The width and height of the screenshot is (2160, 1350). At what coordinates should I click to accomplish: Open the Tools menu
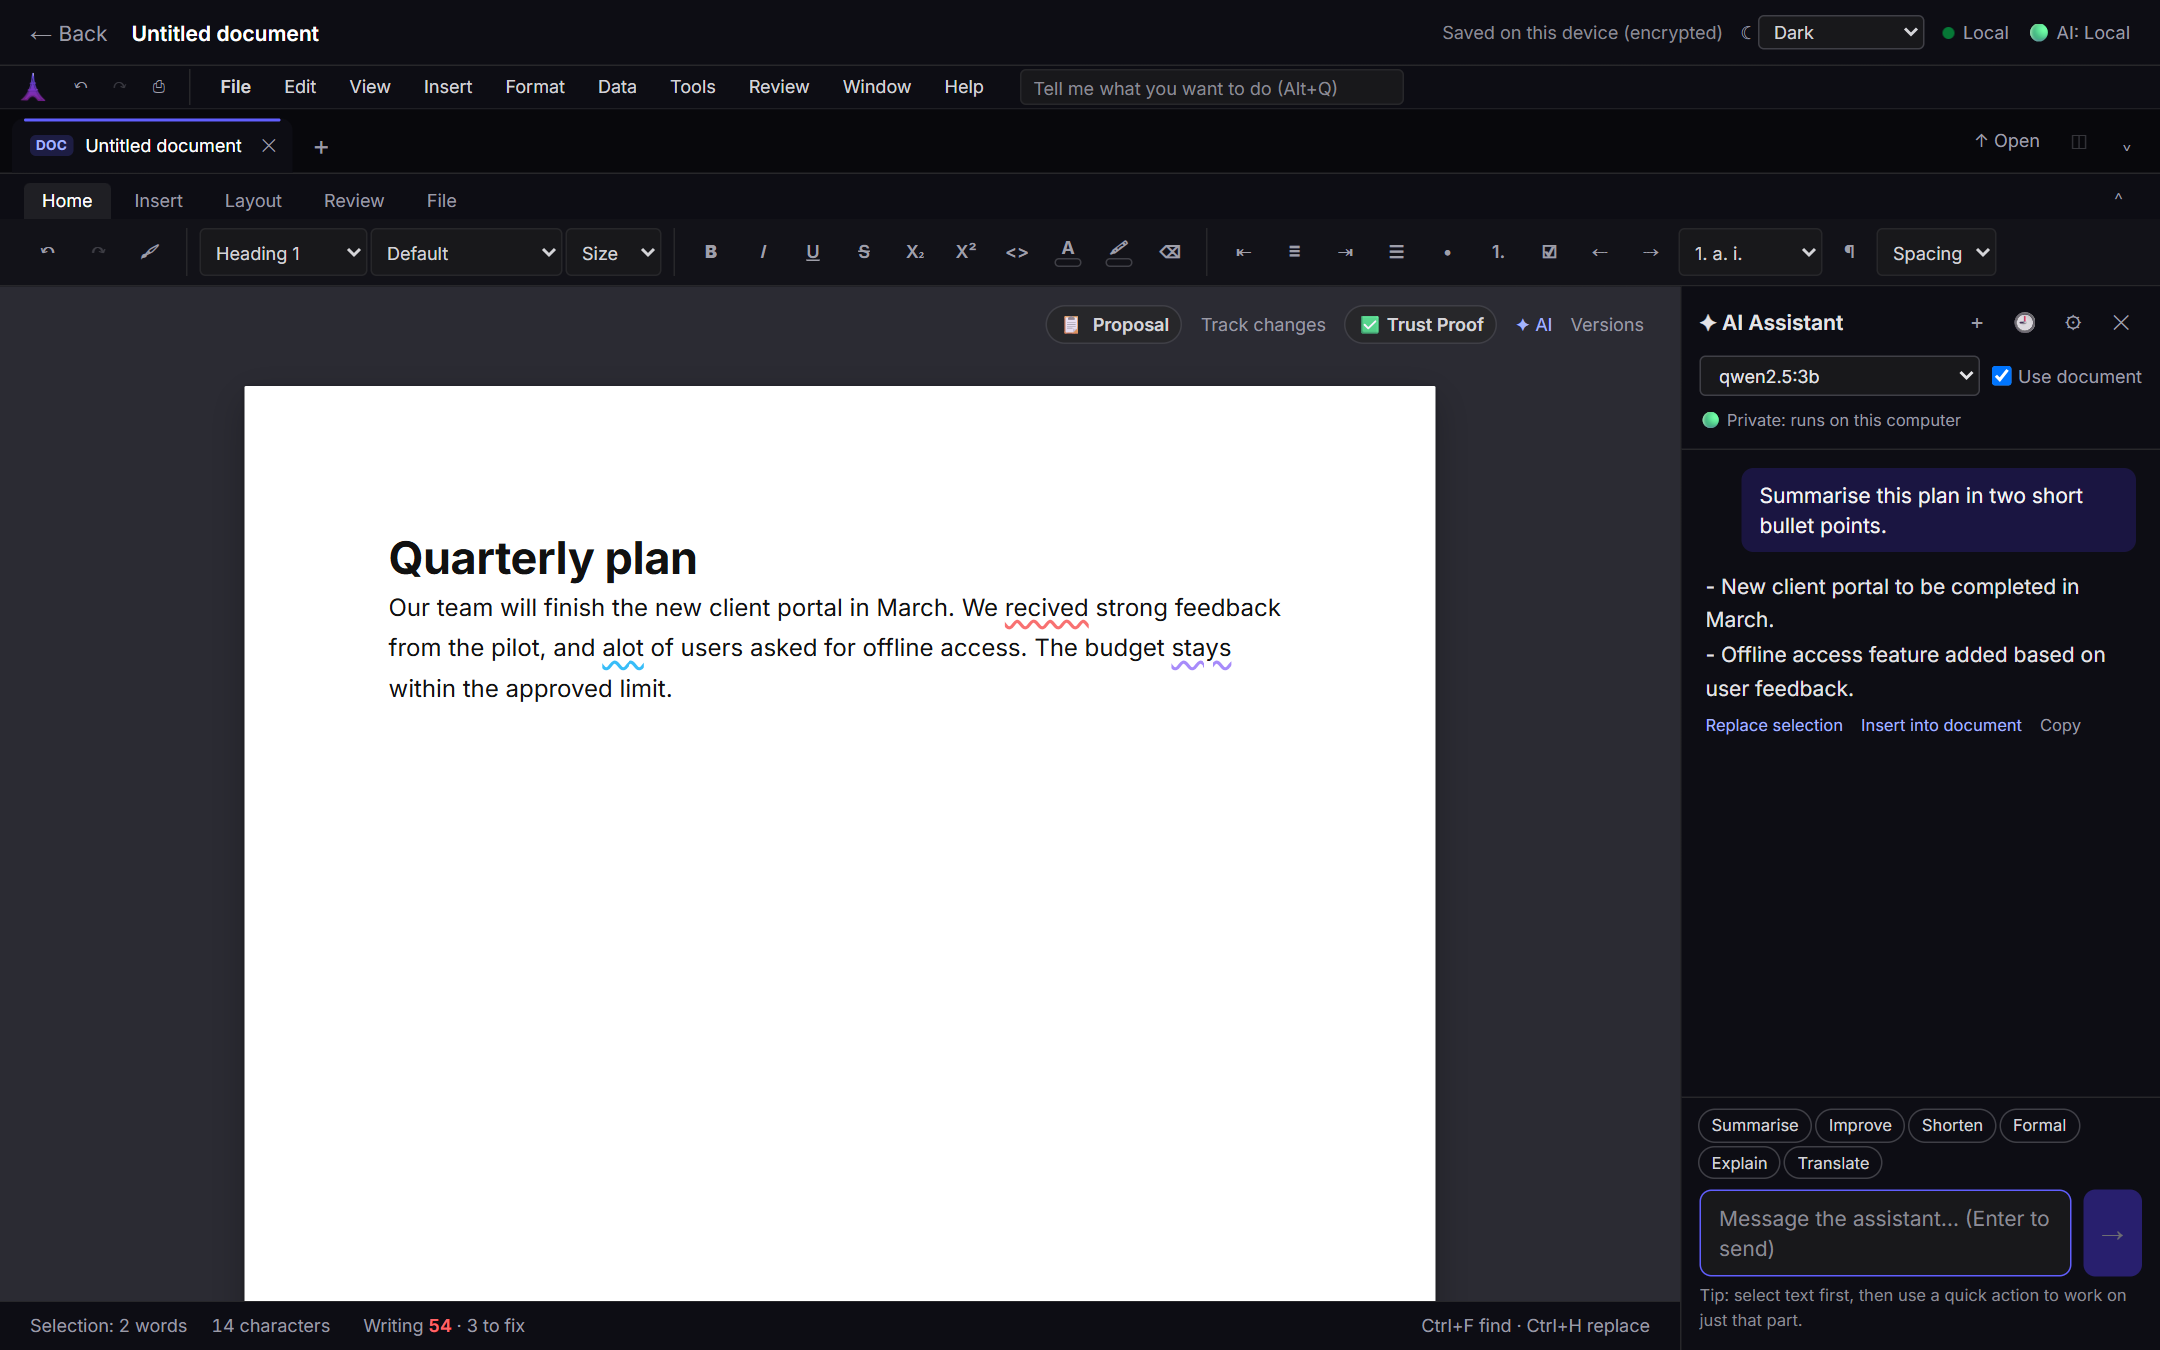tap(692, 87)
